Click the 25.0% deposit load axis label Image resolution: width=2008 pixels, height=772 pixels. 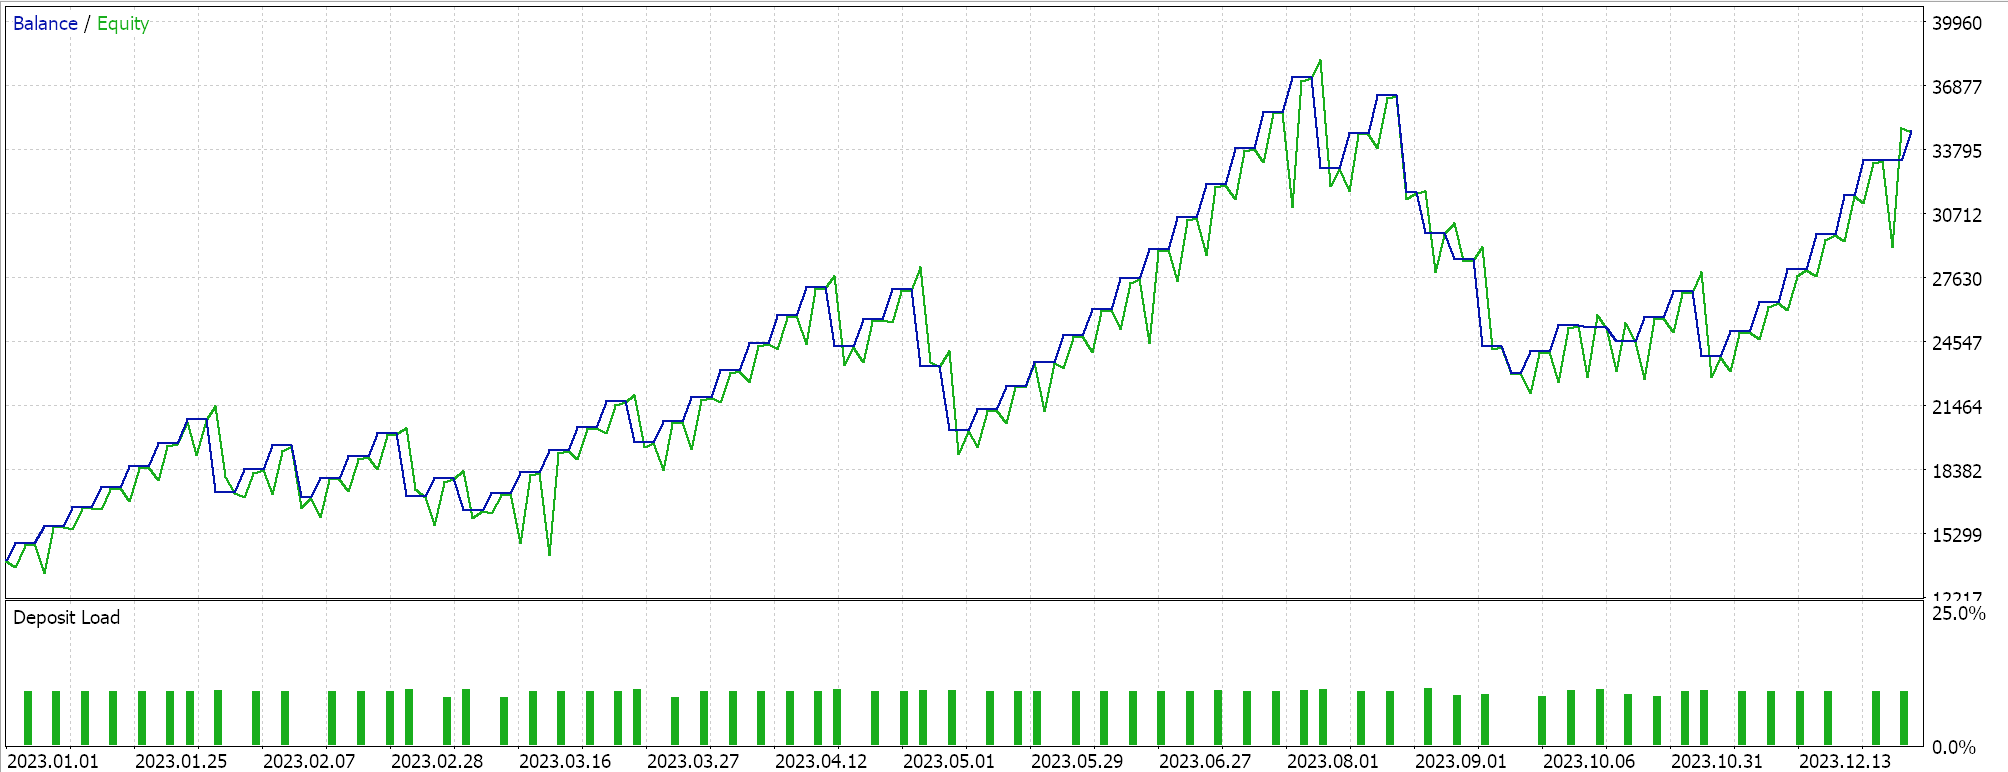point(1959,613)
